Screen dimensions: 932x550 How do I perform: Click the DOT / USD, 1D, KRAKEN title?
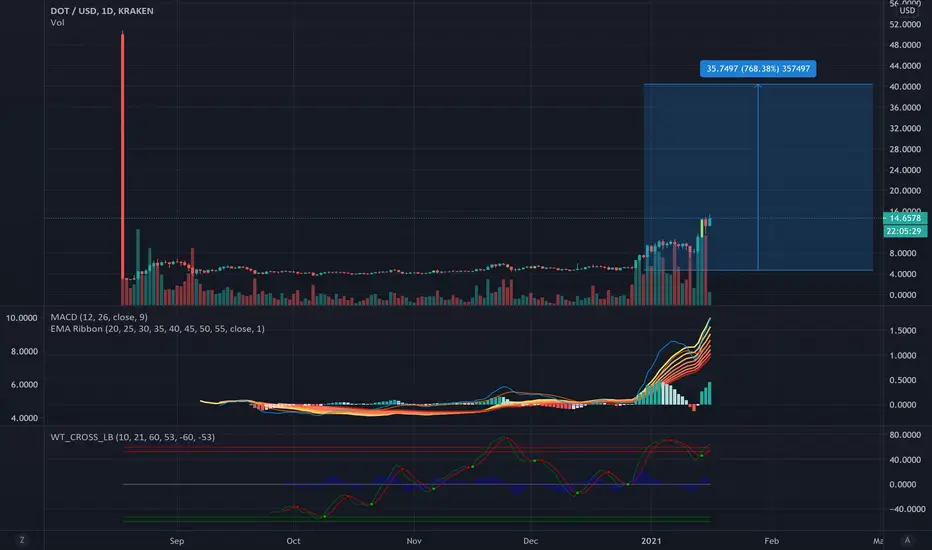[102, 11]
